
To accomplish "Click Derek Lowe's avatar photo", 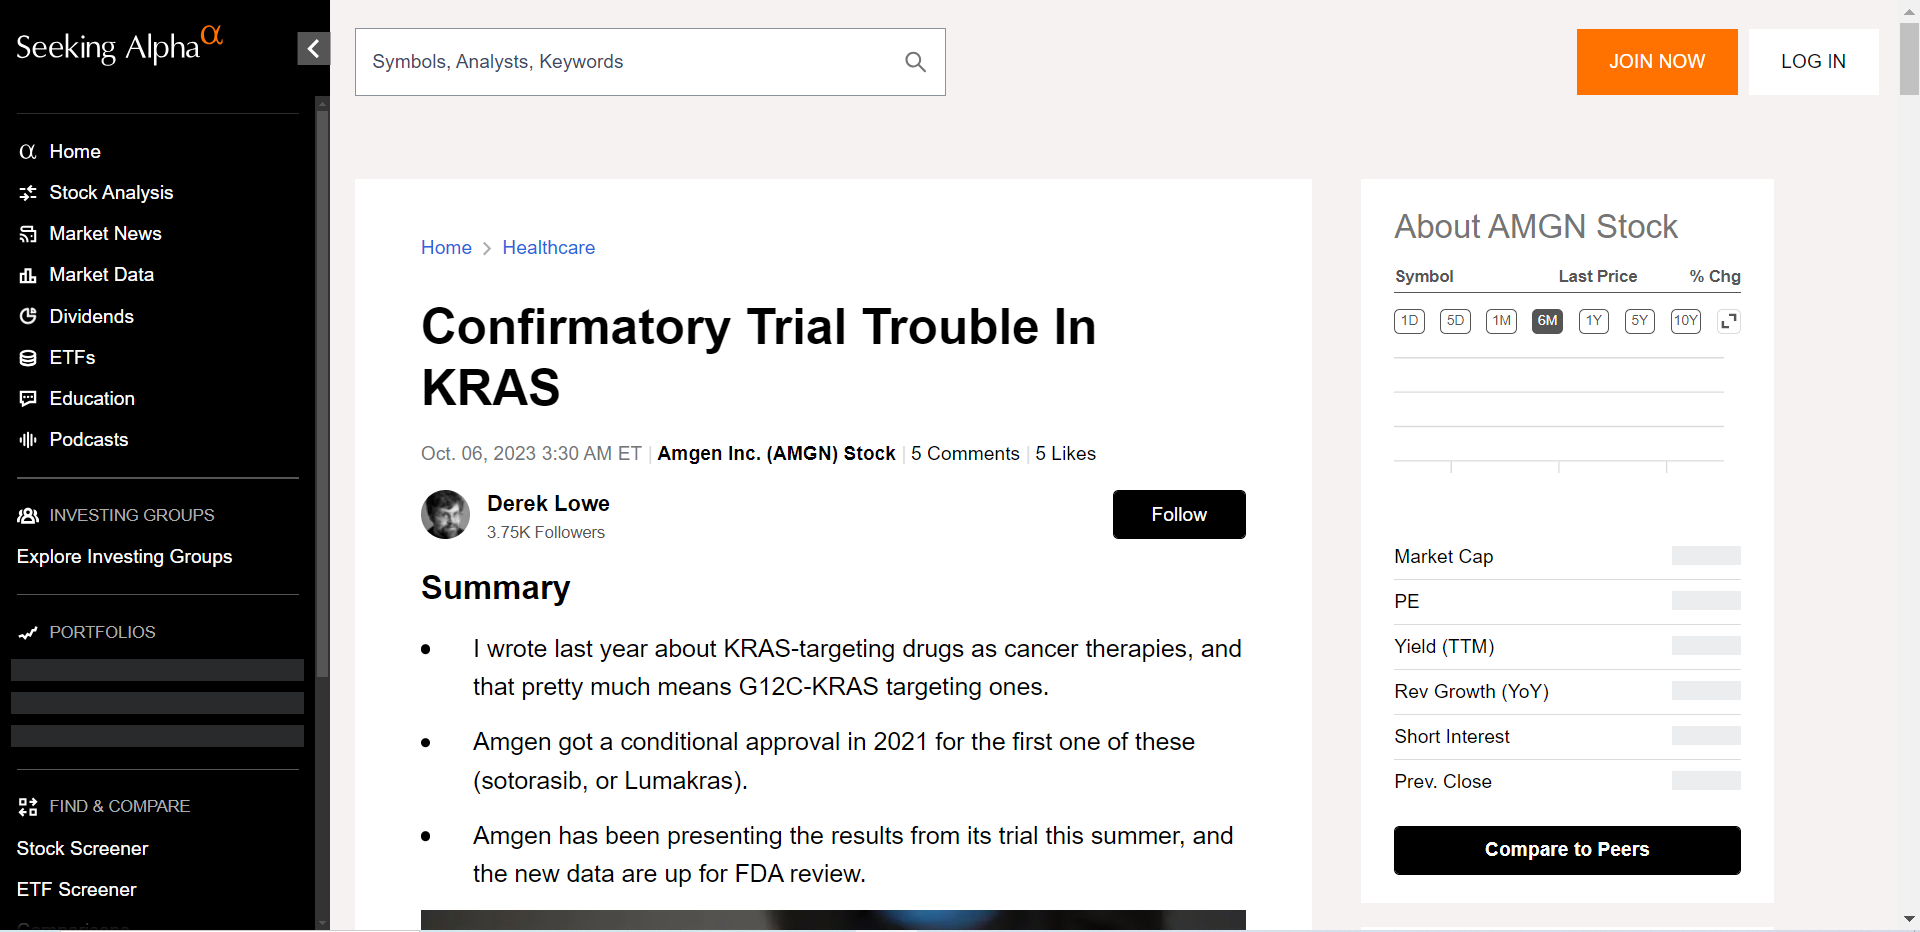I will (445, 514).
